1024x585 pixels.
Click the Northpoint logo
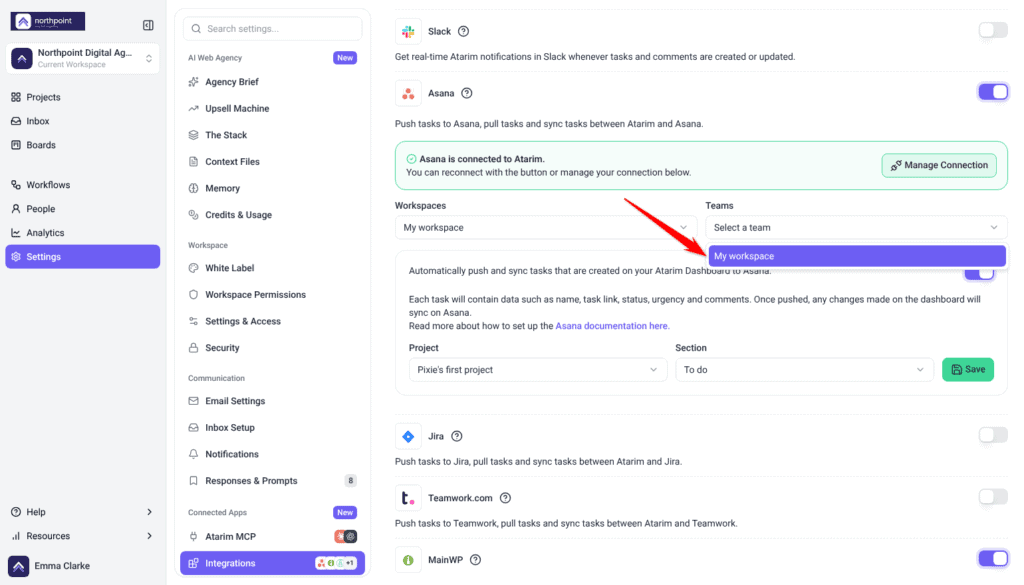[x=48, y=22]
